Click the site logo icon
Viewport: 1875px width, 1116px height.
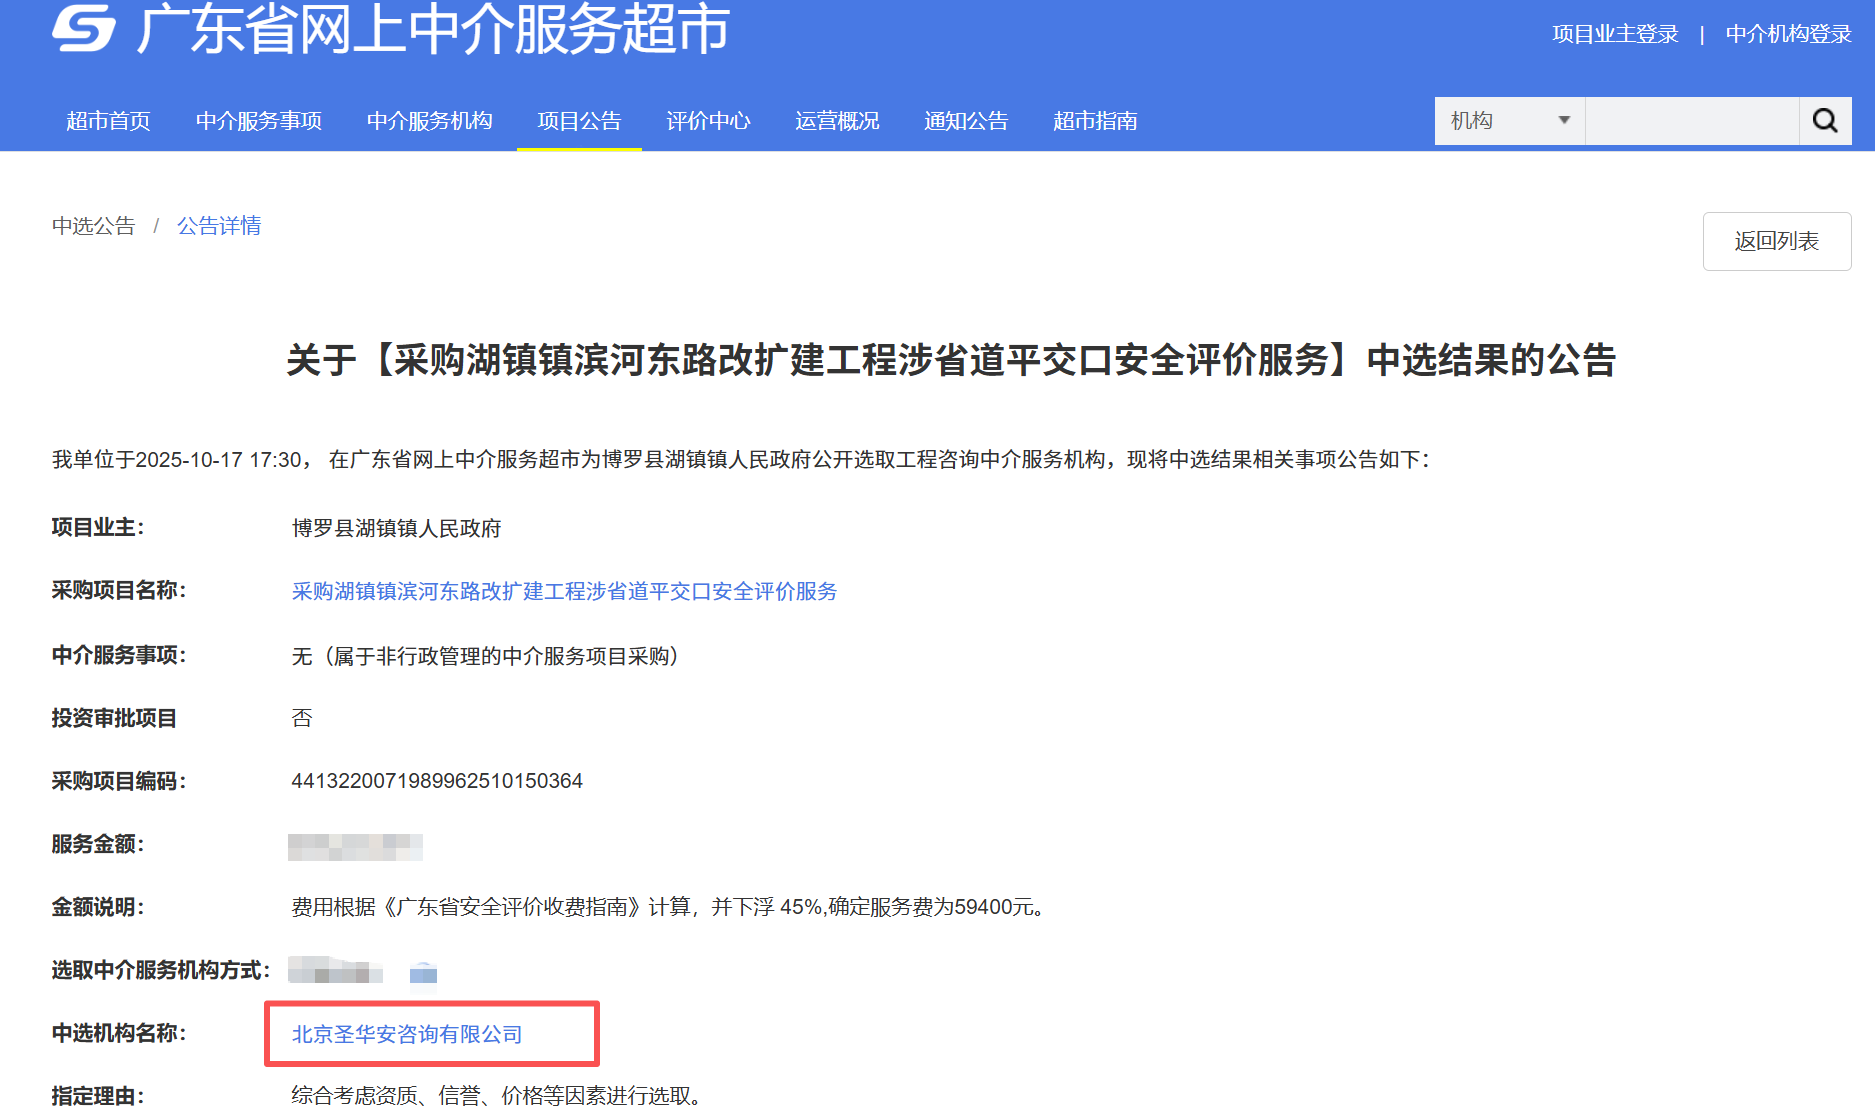(x=84, y=28)
